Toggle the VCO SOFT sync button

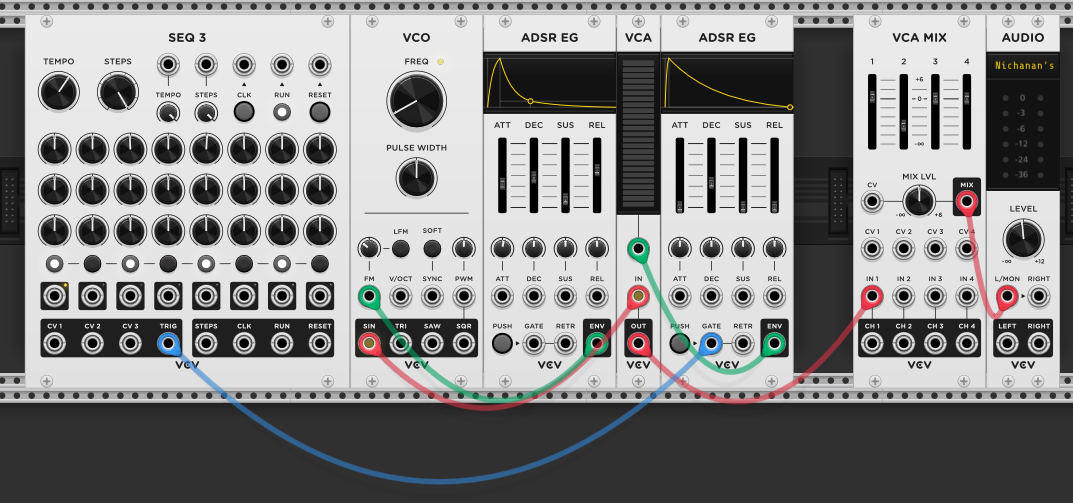point(432,248)
